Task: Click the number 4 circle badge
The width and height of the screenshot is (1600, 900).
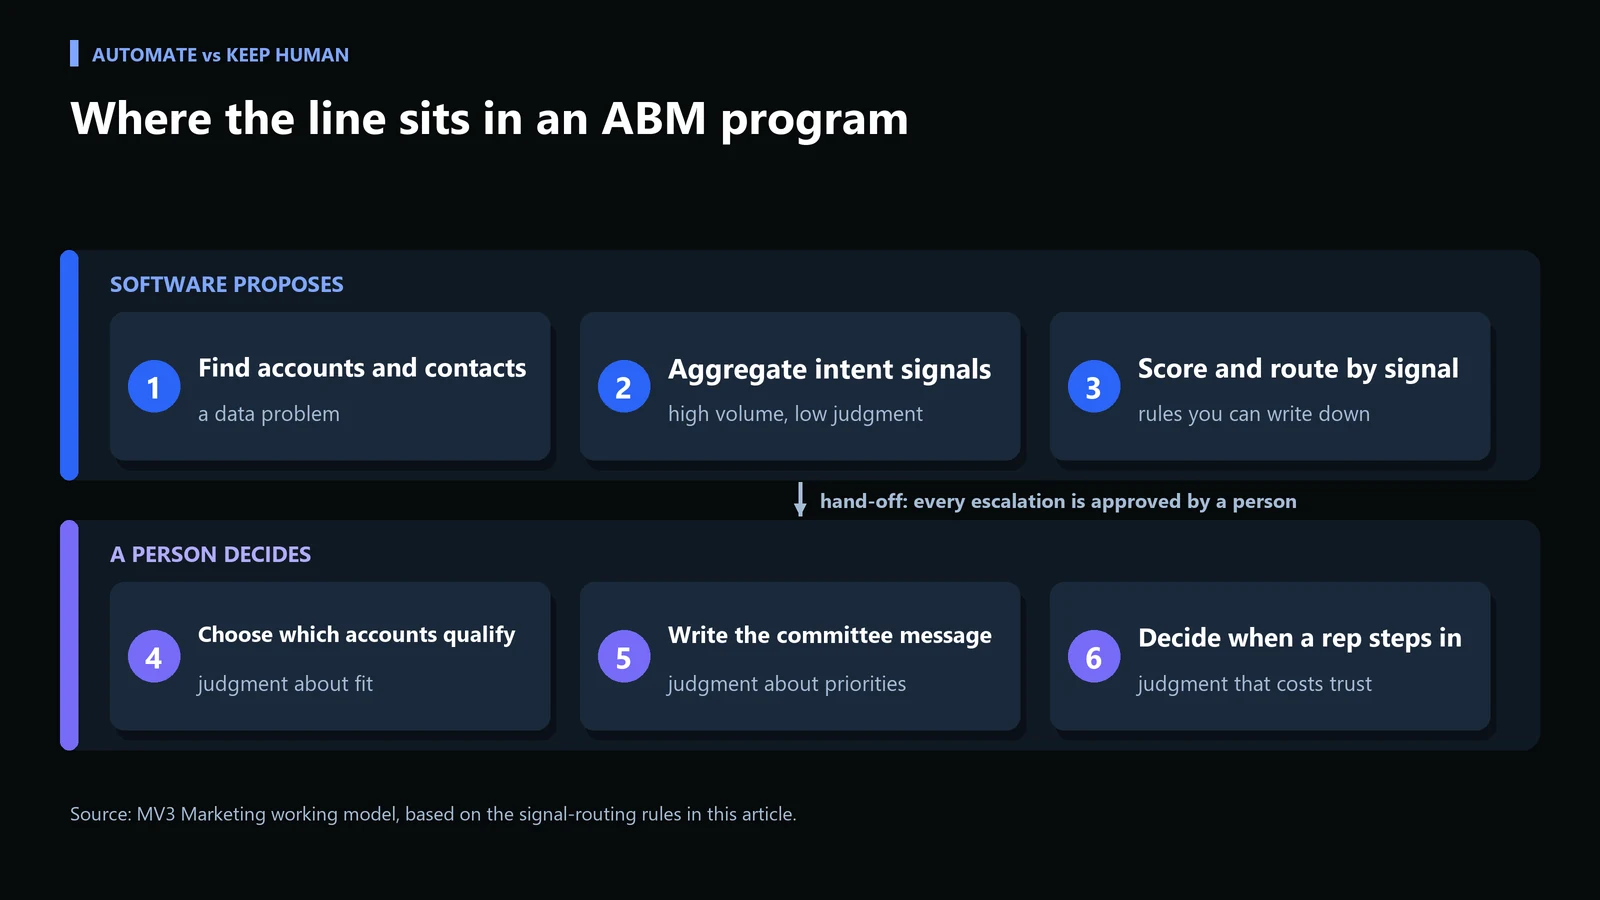Action: tap(154, 656)
